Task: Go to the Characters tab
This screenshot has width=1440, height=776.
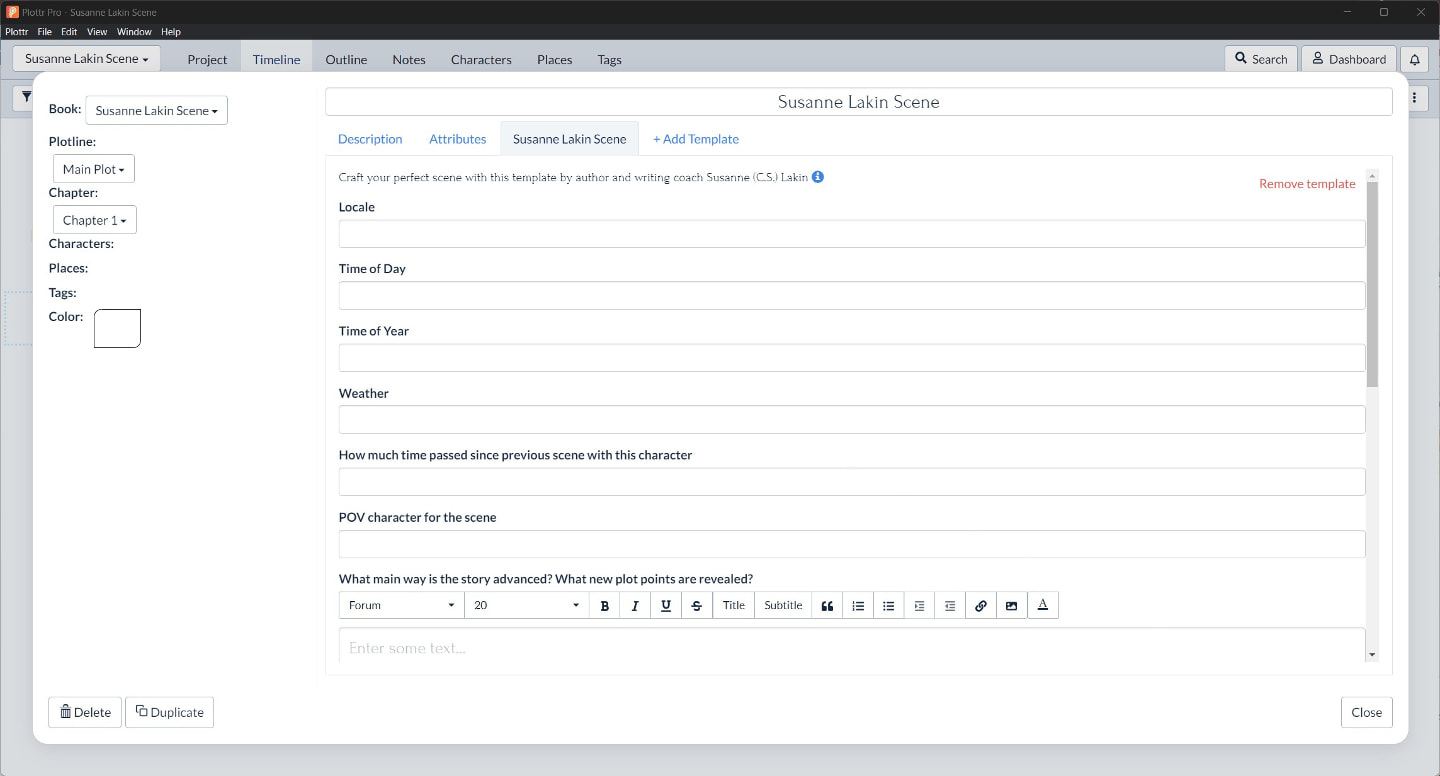Action: [481, 59]
